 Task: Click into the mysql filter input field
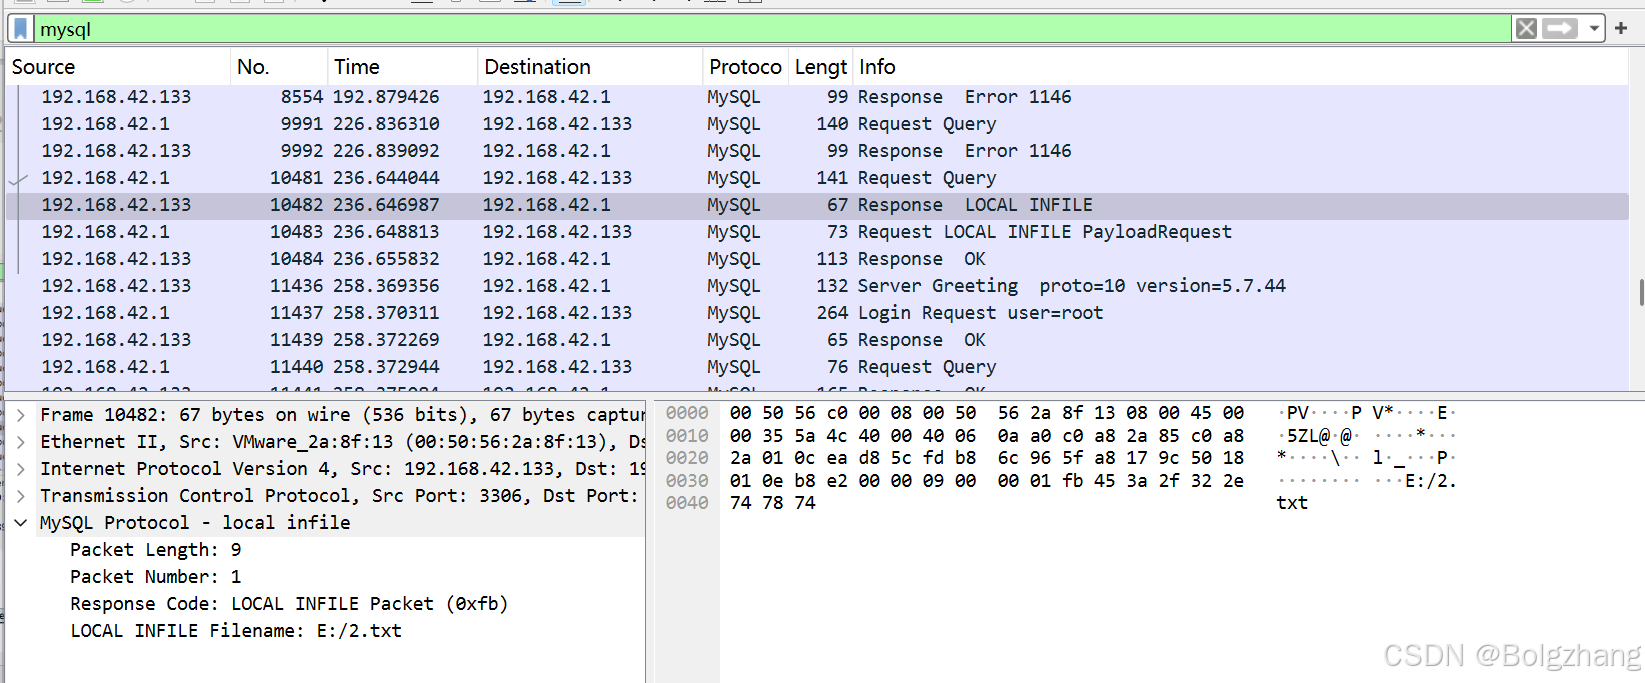coord(772,29)
